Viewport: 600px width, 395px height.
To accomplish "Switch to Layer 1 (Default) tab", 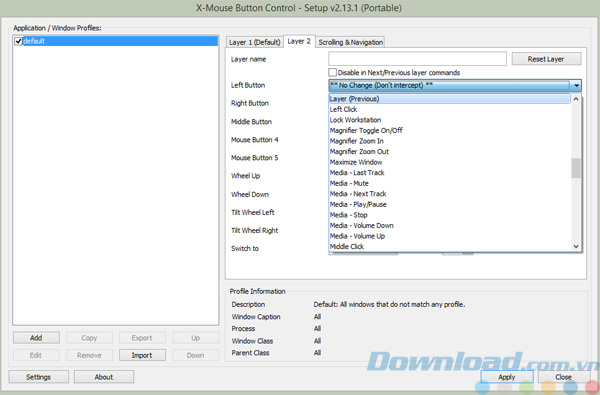I will coord(255,42).
